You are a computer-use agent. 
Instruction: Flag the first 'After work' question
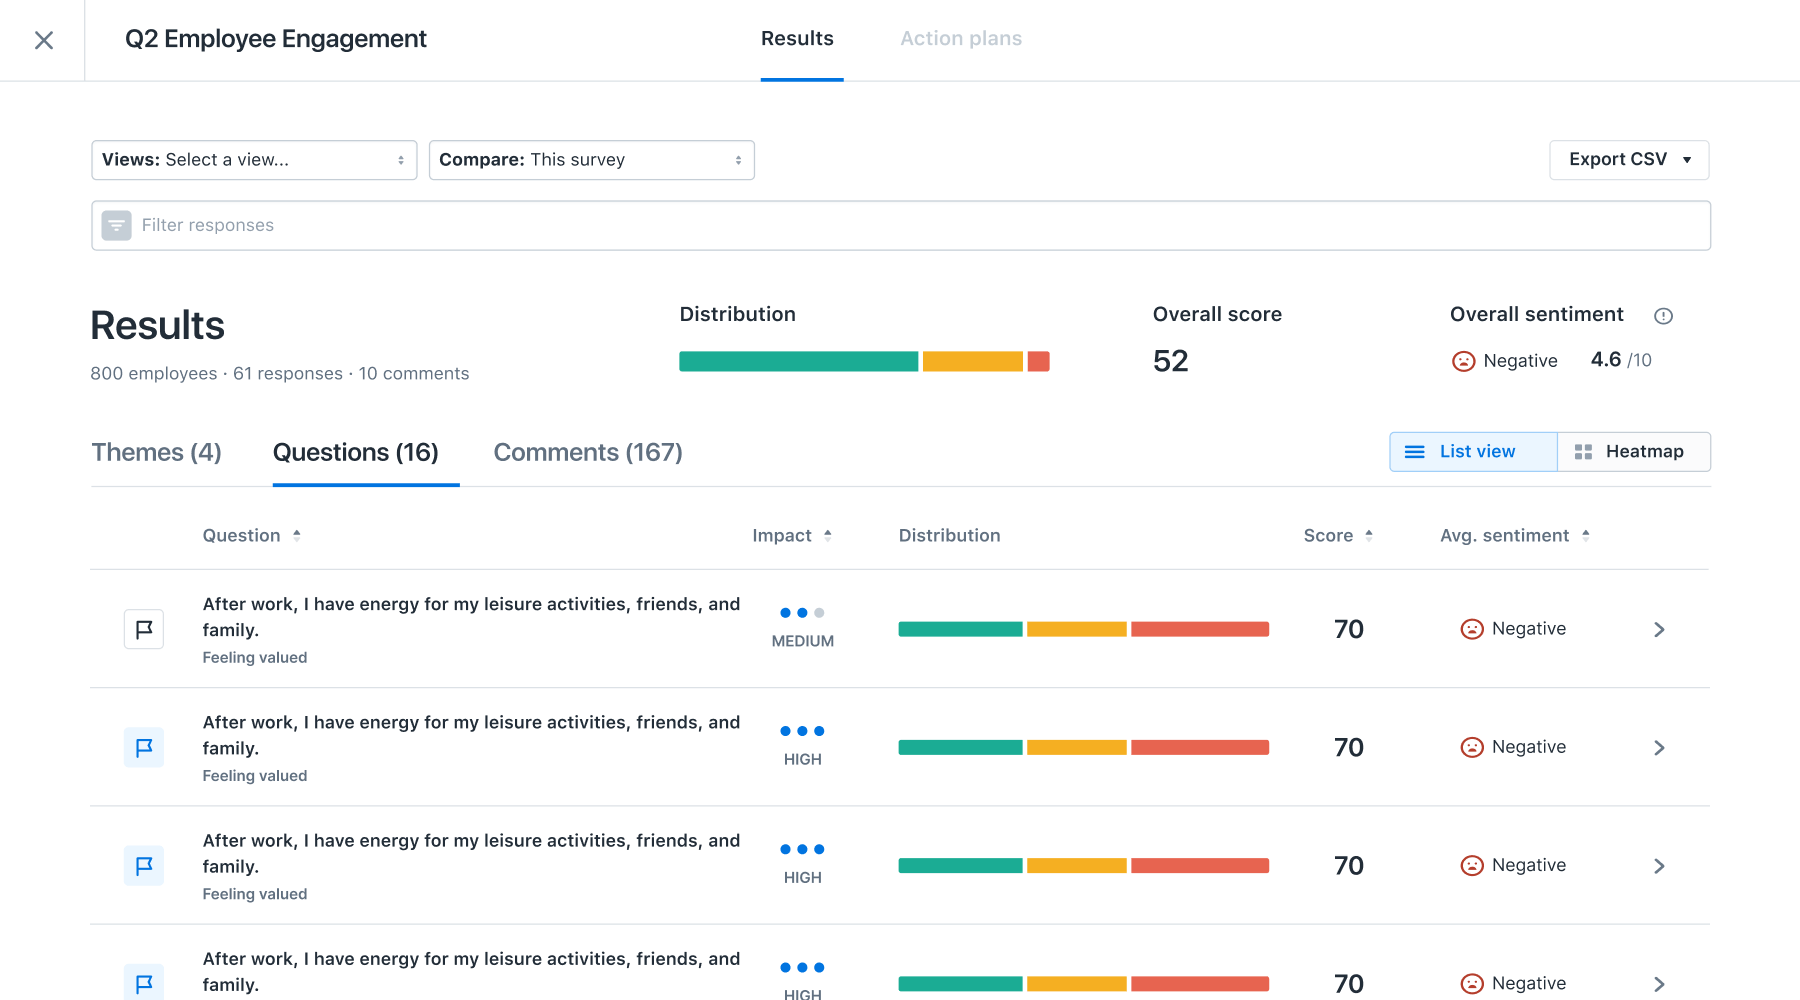click(144, 629)
